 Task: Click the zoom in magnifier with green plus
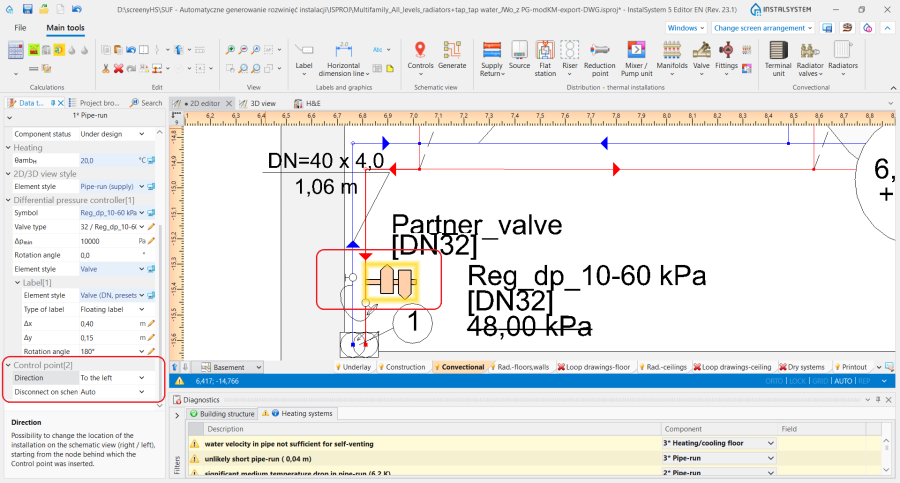[x=230, y=50]
